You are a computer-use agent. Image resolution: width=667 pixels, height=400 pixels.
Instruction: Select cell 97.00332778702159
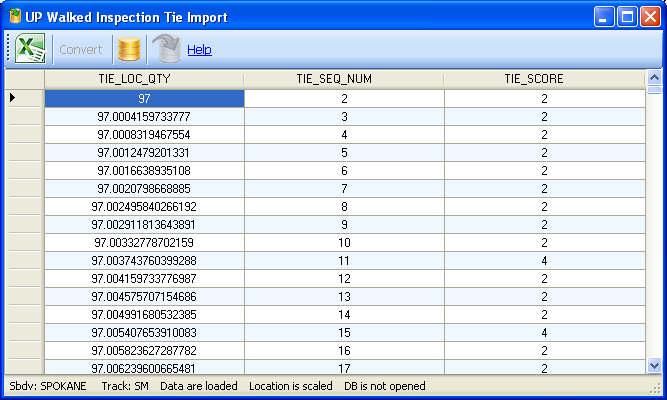click(x=144, y=242)
